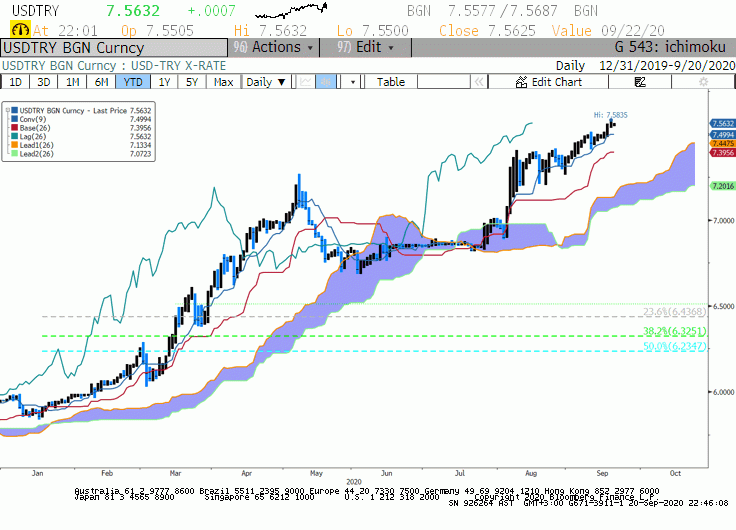
Task: Select the line chart type icon
Action: point(306,82)
